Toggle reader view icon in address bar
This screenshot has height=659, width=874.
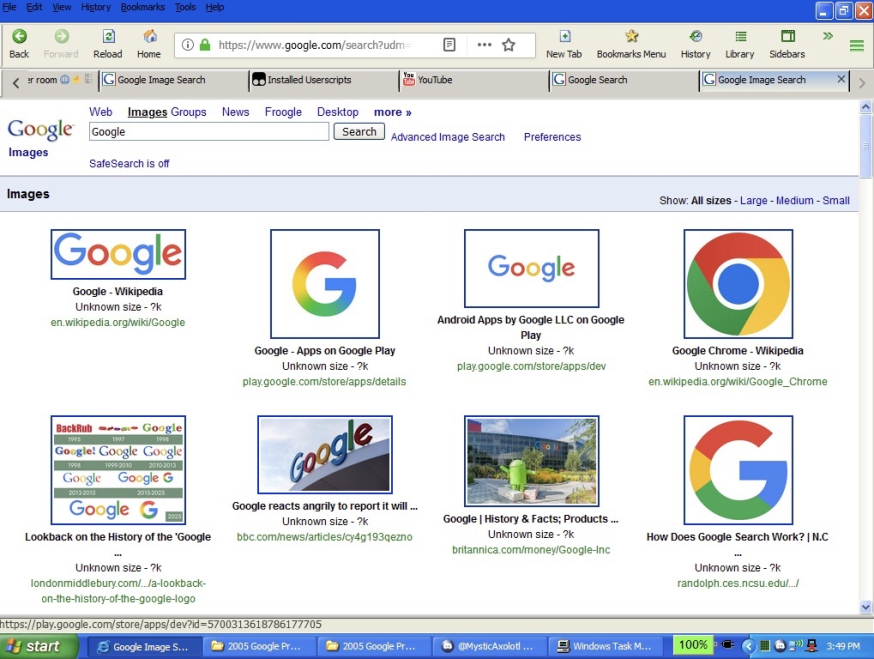coord(449,45)
